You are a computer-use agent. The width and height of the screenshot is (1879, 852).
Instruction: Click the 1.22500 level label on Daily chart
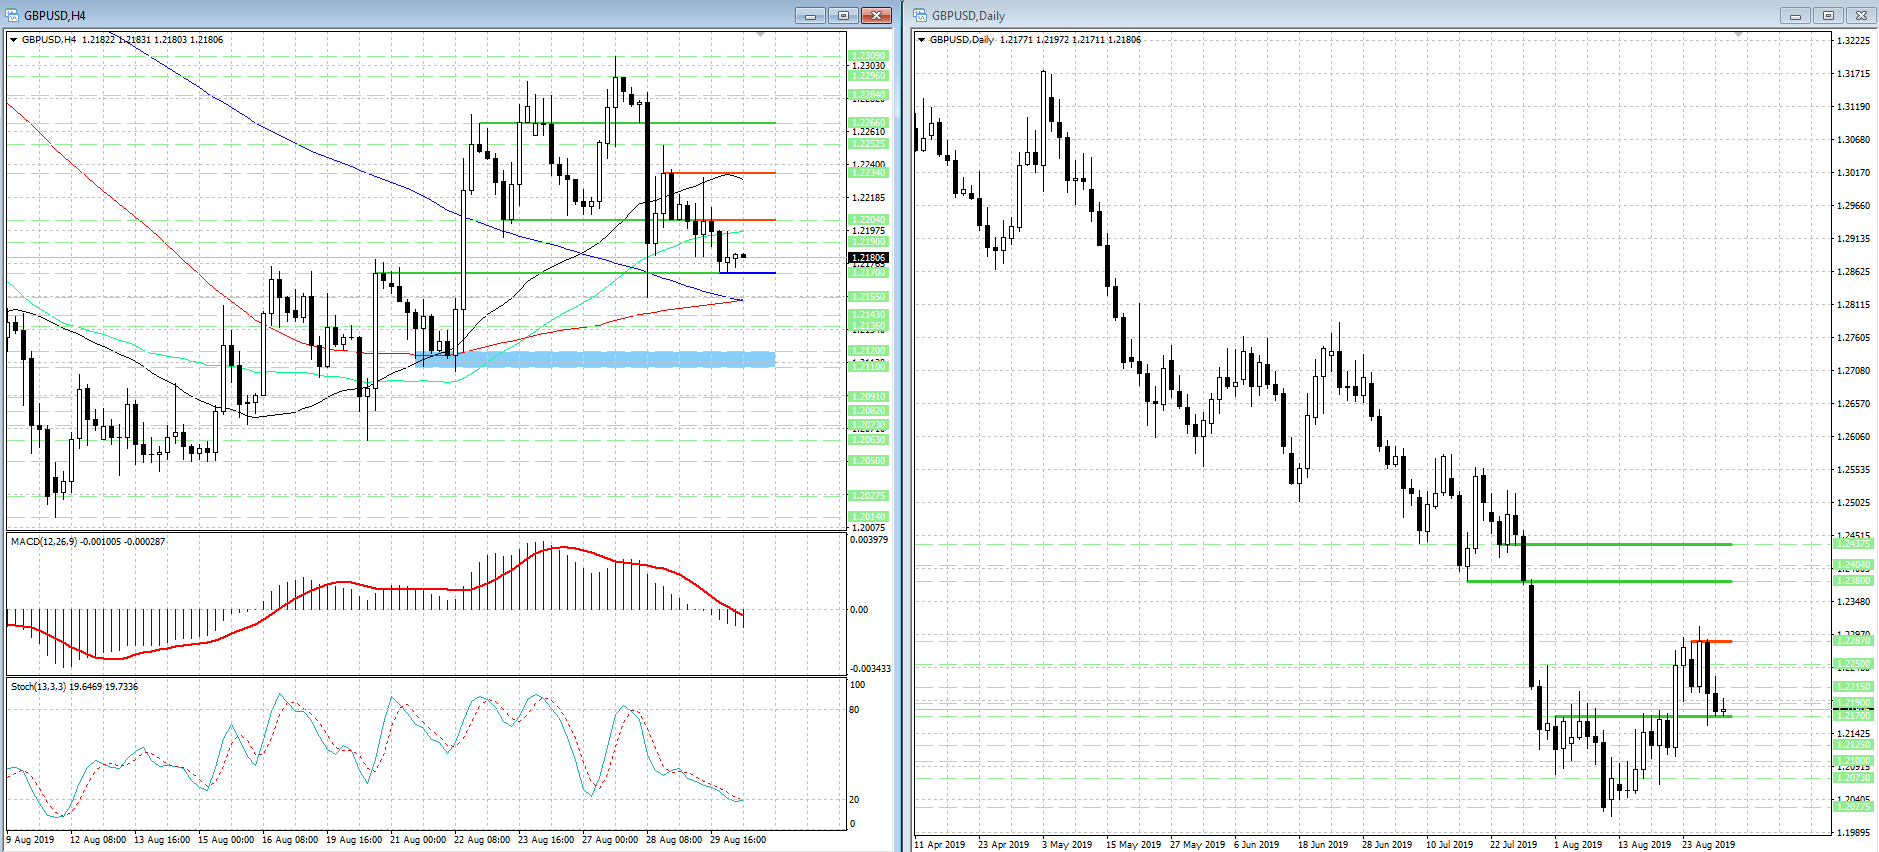click(x=1854, y=664)
